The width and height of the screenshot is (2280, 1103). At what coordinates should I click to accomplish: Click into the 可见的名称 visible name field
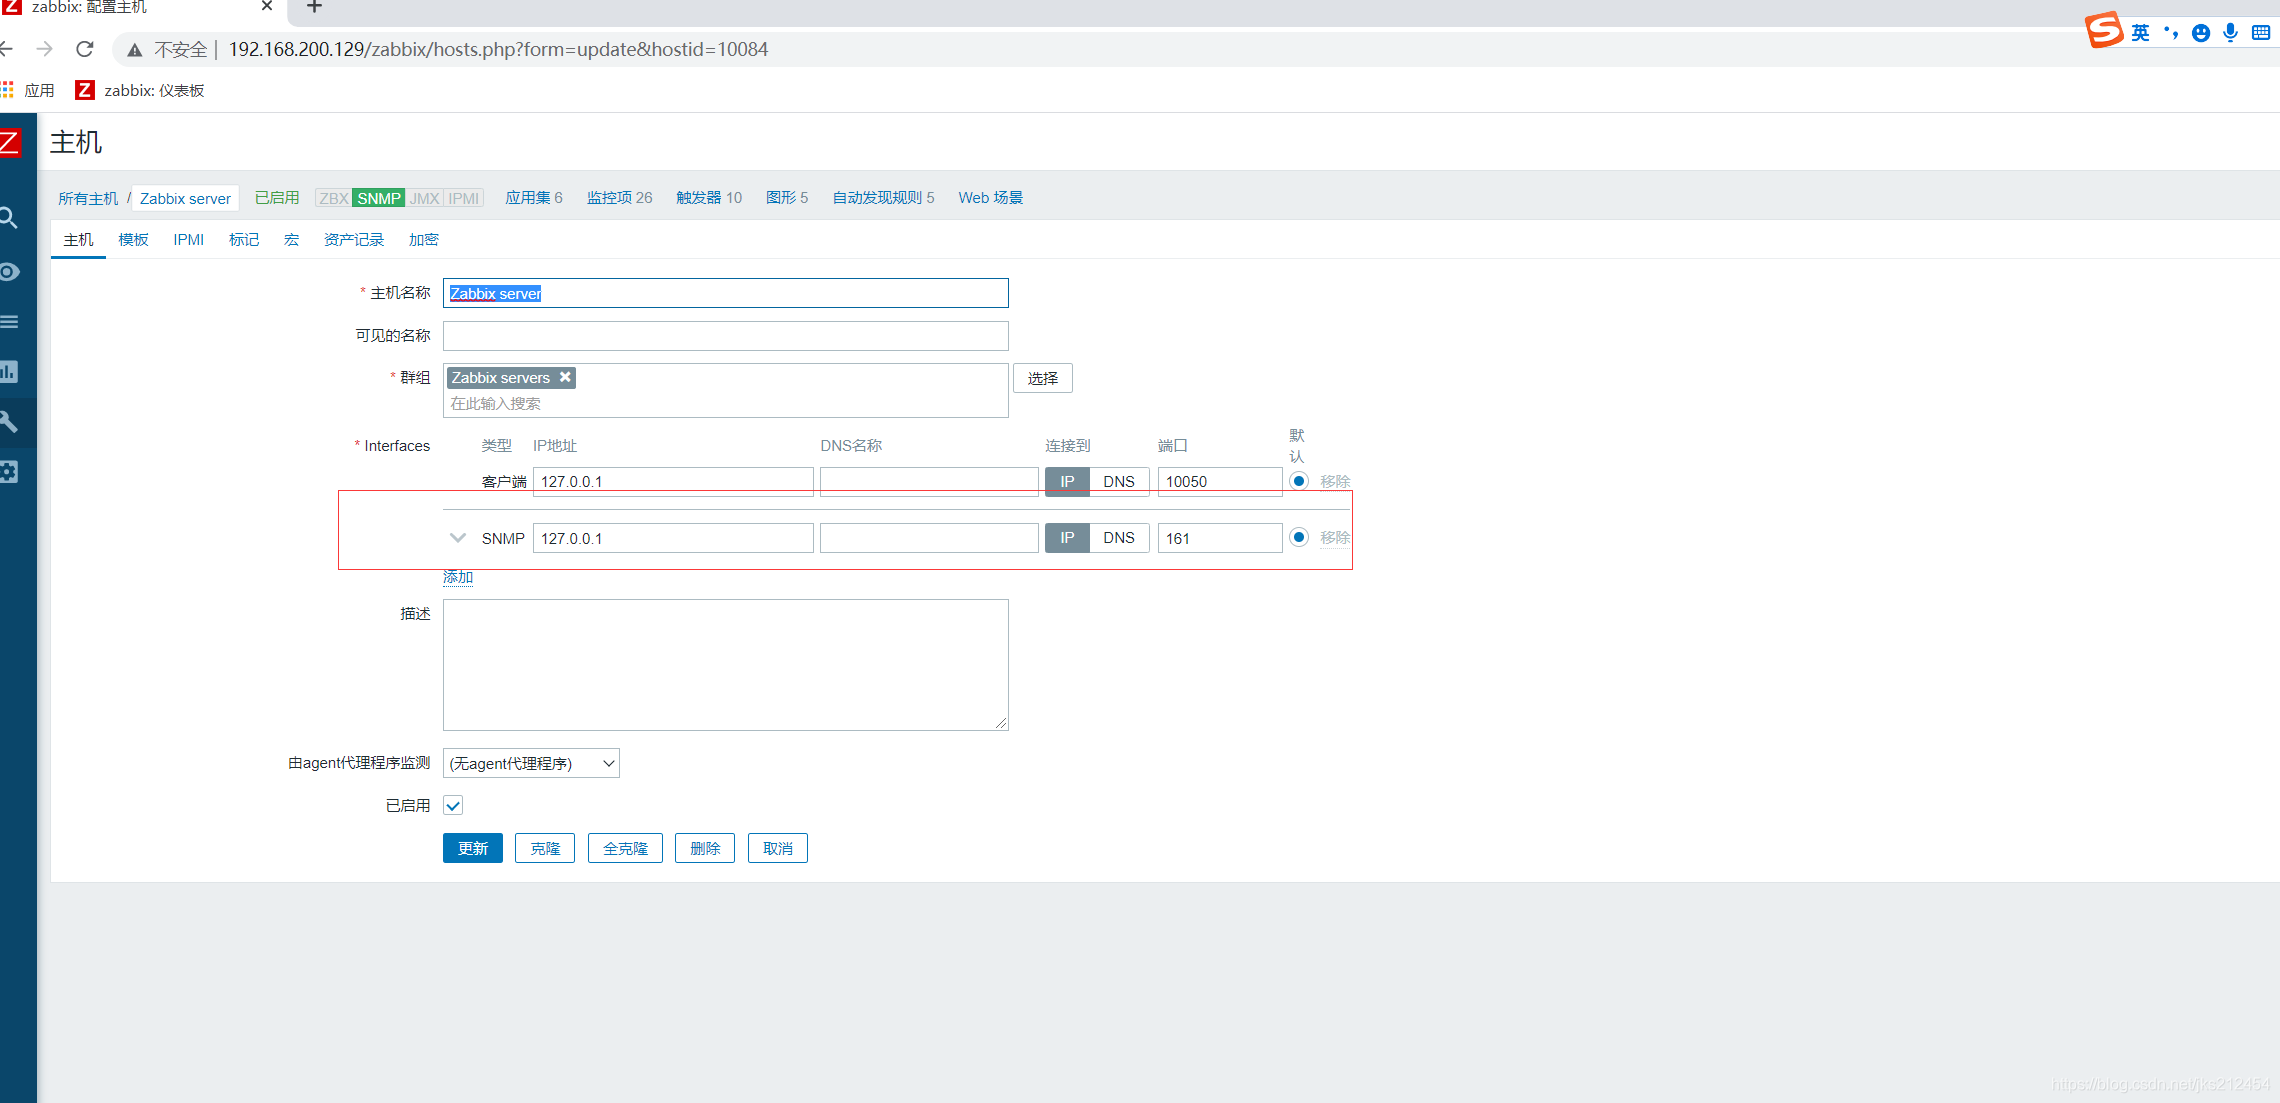tap(725, 336)
